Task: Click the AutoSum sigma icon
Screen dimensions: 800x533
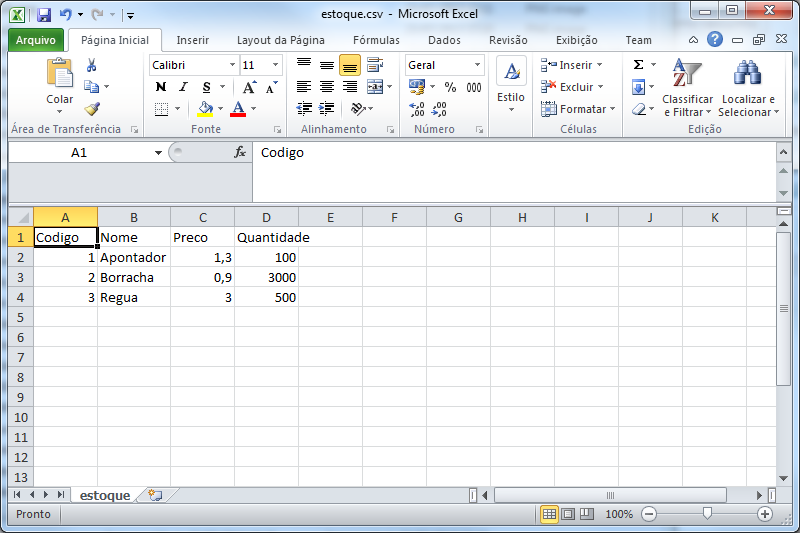Action: 638,65
